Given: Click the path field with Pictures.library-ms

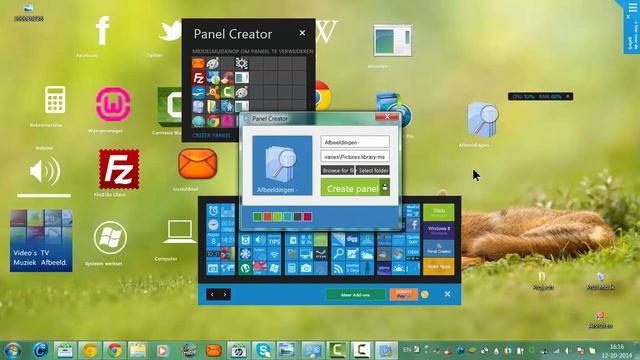Looking at the screenshot, I should (x=355, y=157).
